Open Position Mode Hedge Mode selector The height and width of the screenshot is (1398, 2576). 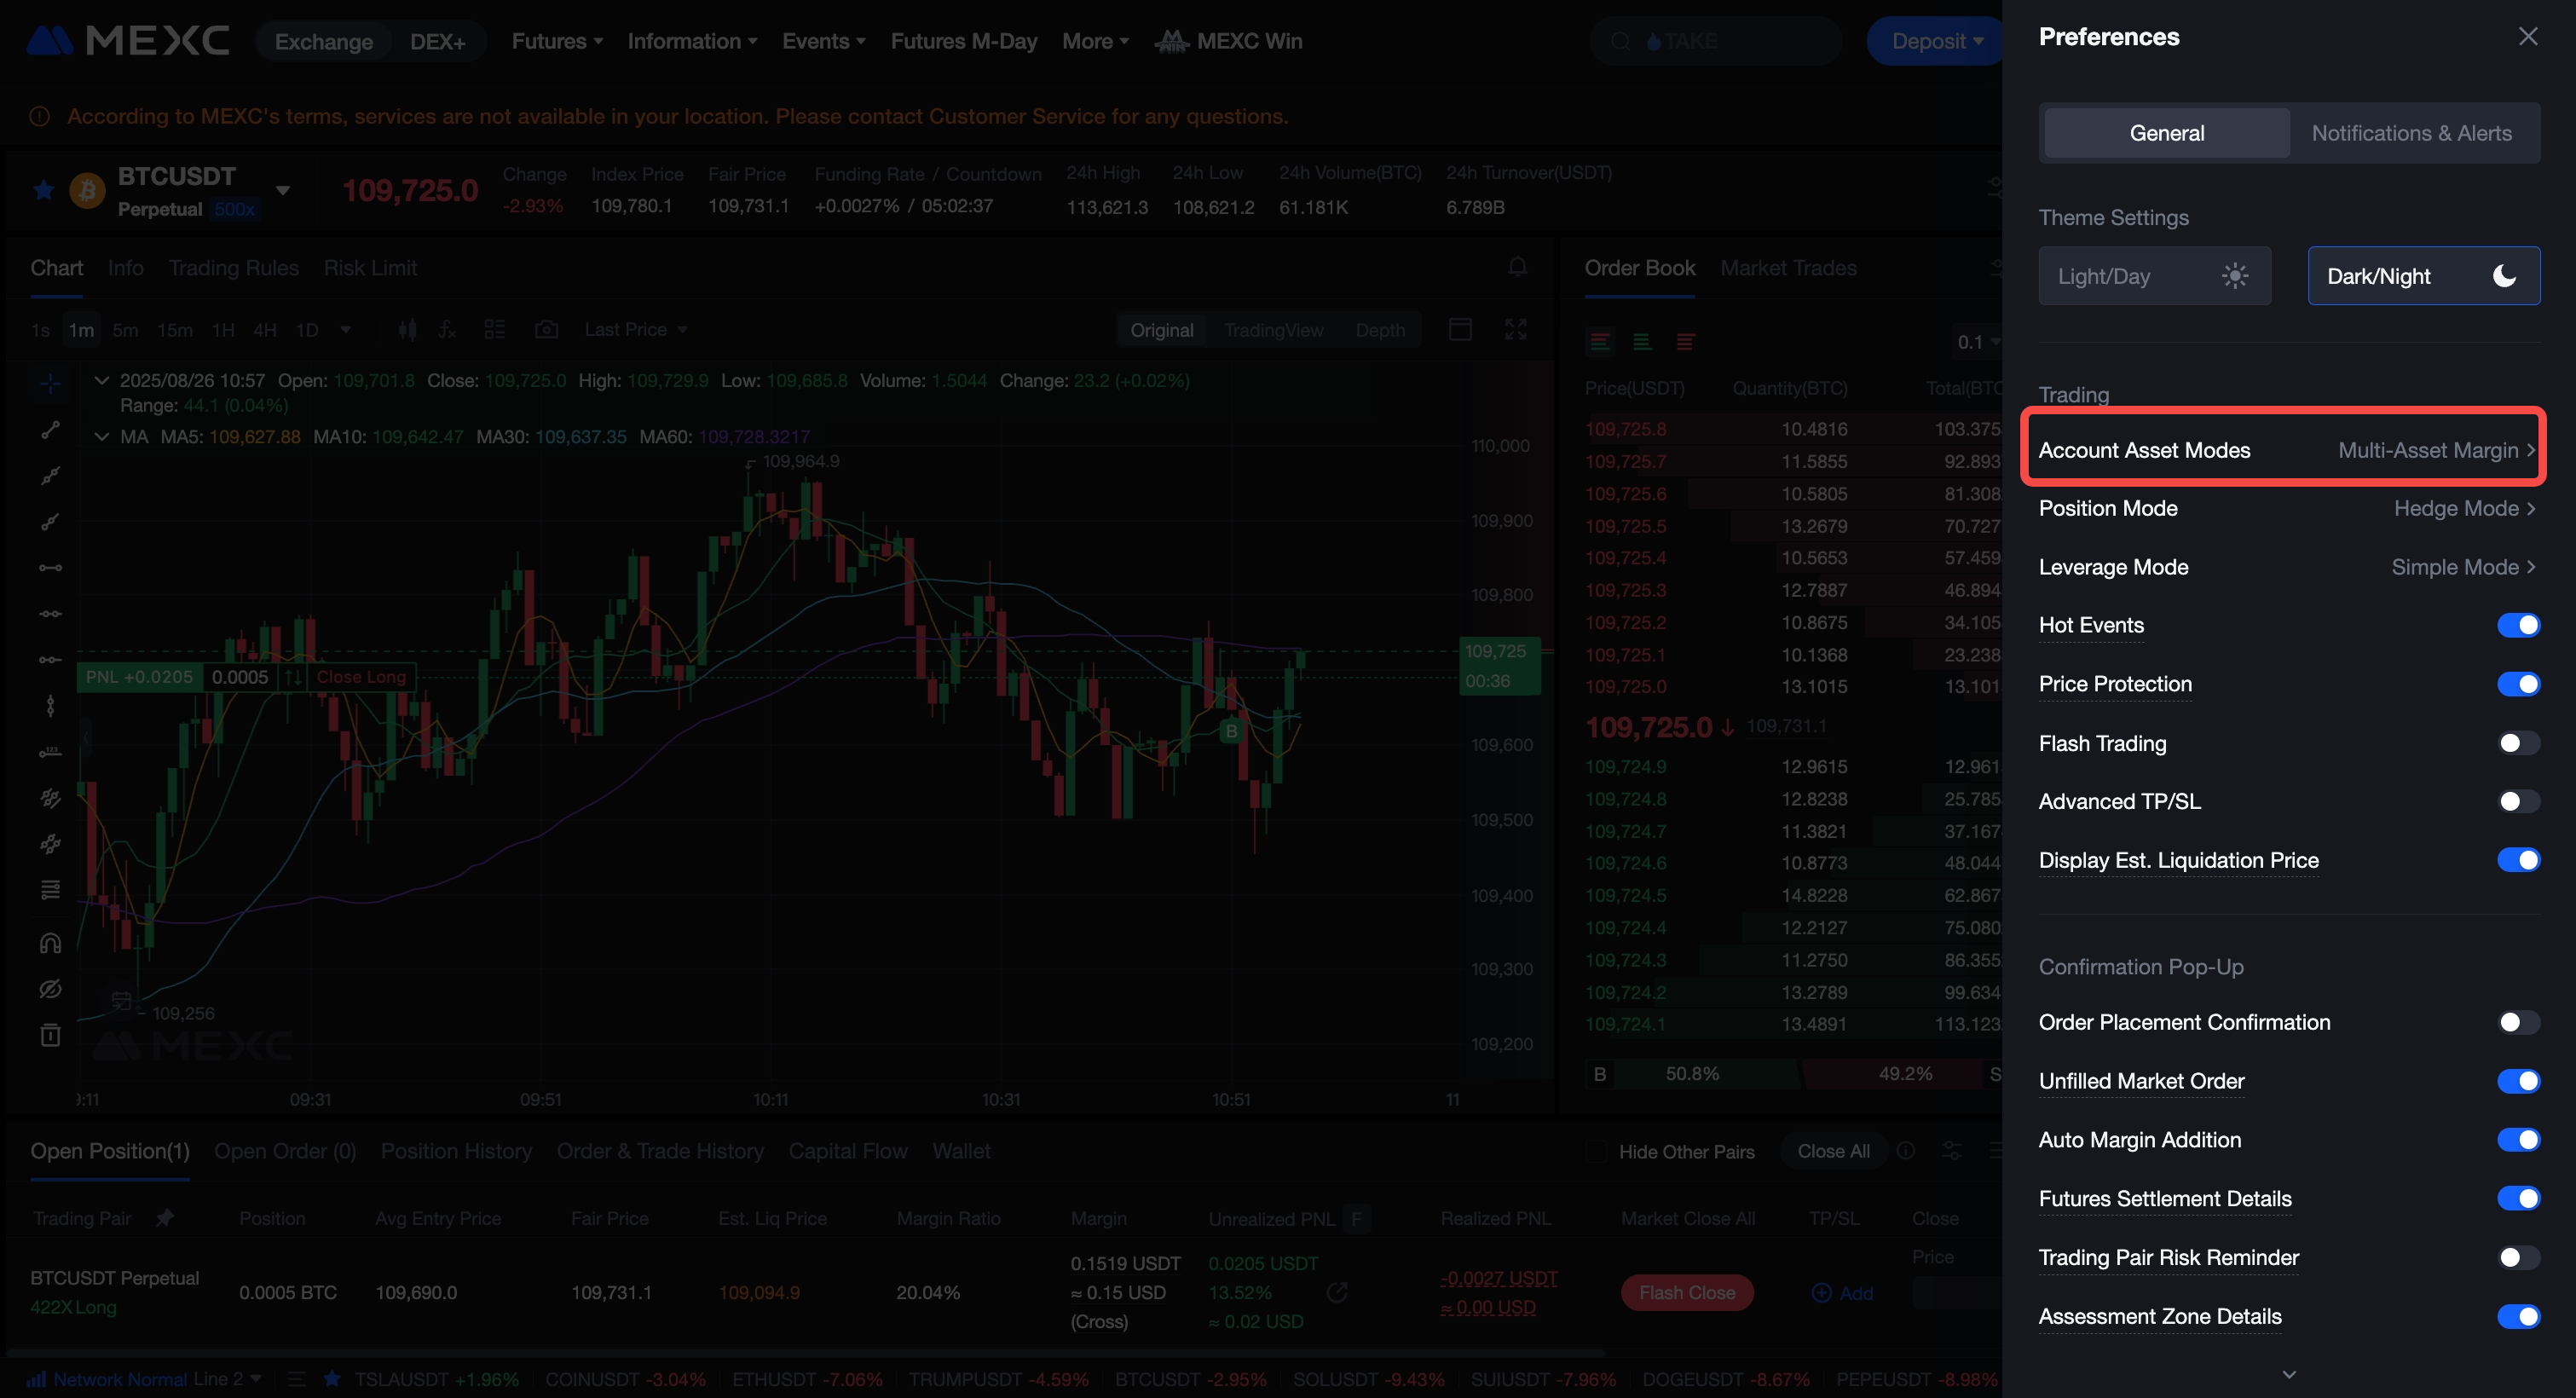point(2464,508)
